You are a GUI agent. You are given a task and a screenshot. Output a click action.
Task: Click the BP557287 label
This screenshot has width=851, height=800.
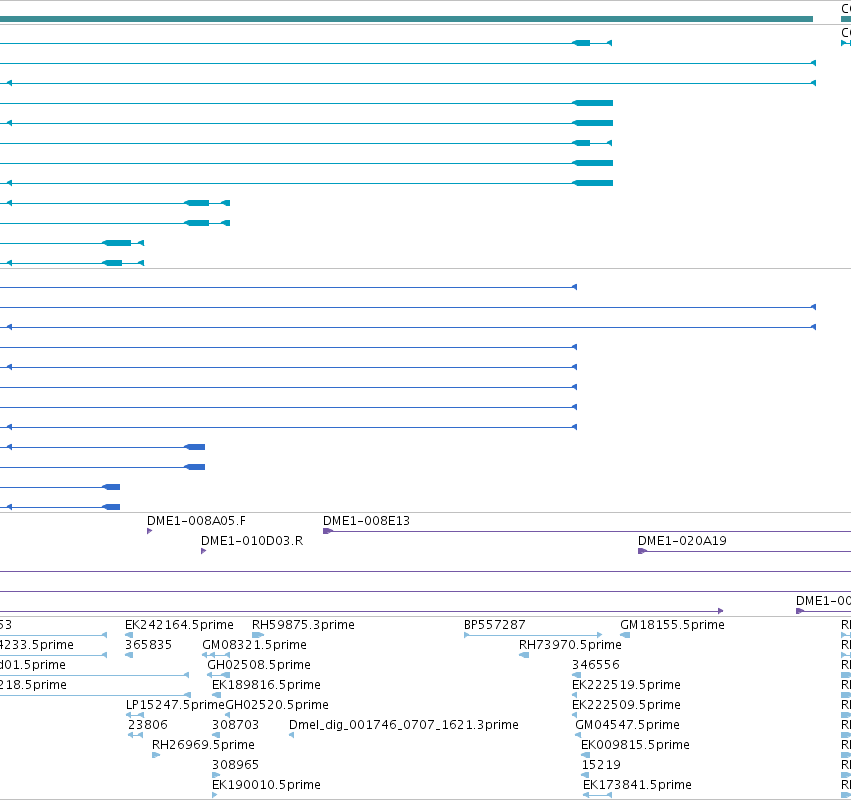494,625
